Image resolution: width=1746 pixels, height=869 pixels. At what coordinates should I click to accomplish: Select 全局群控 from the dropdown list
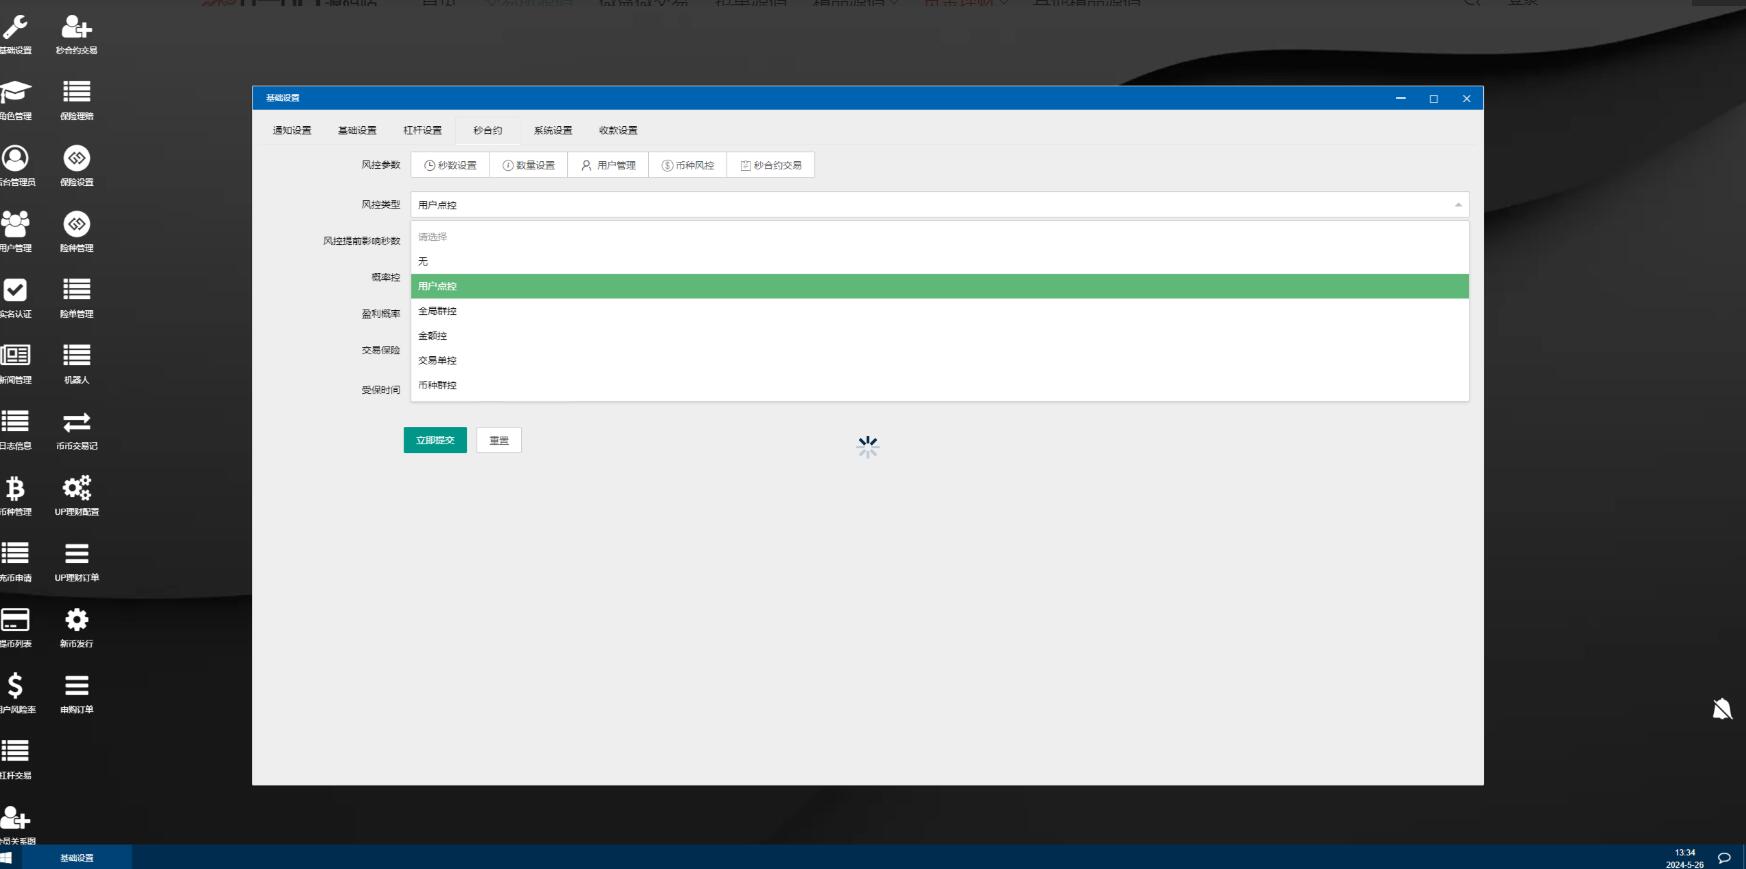[438, 311]
